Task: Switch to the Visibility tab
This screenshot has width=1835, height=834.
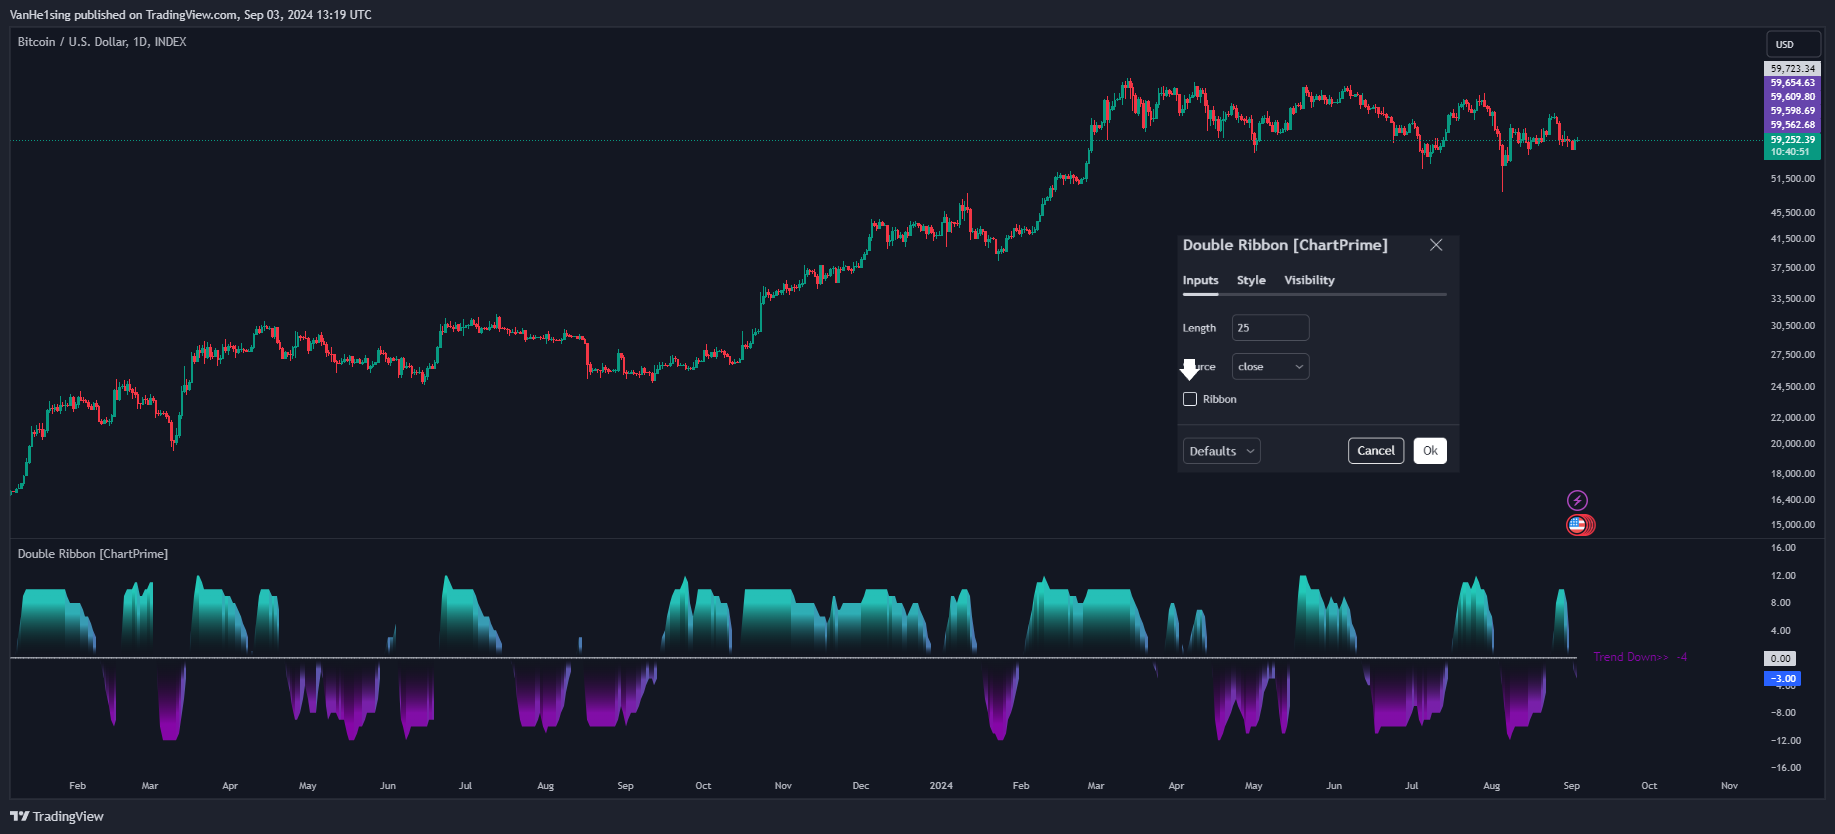Action: (x=1309, y=280)
